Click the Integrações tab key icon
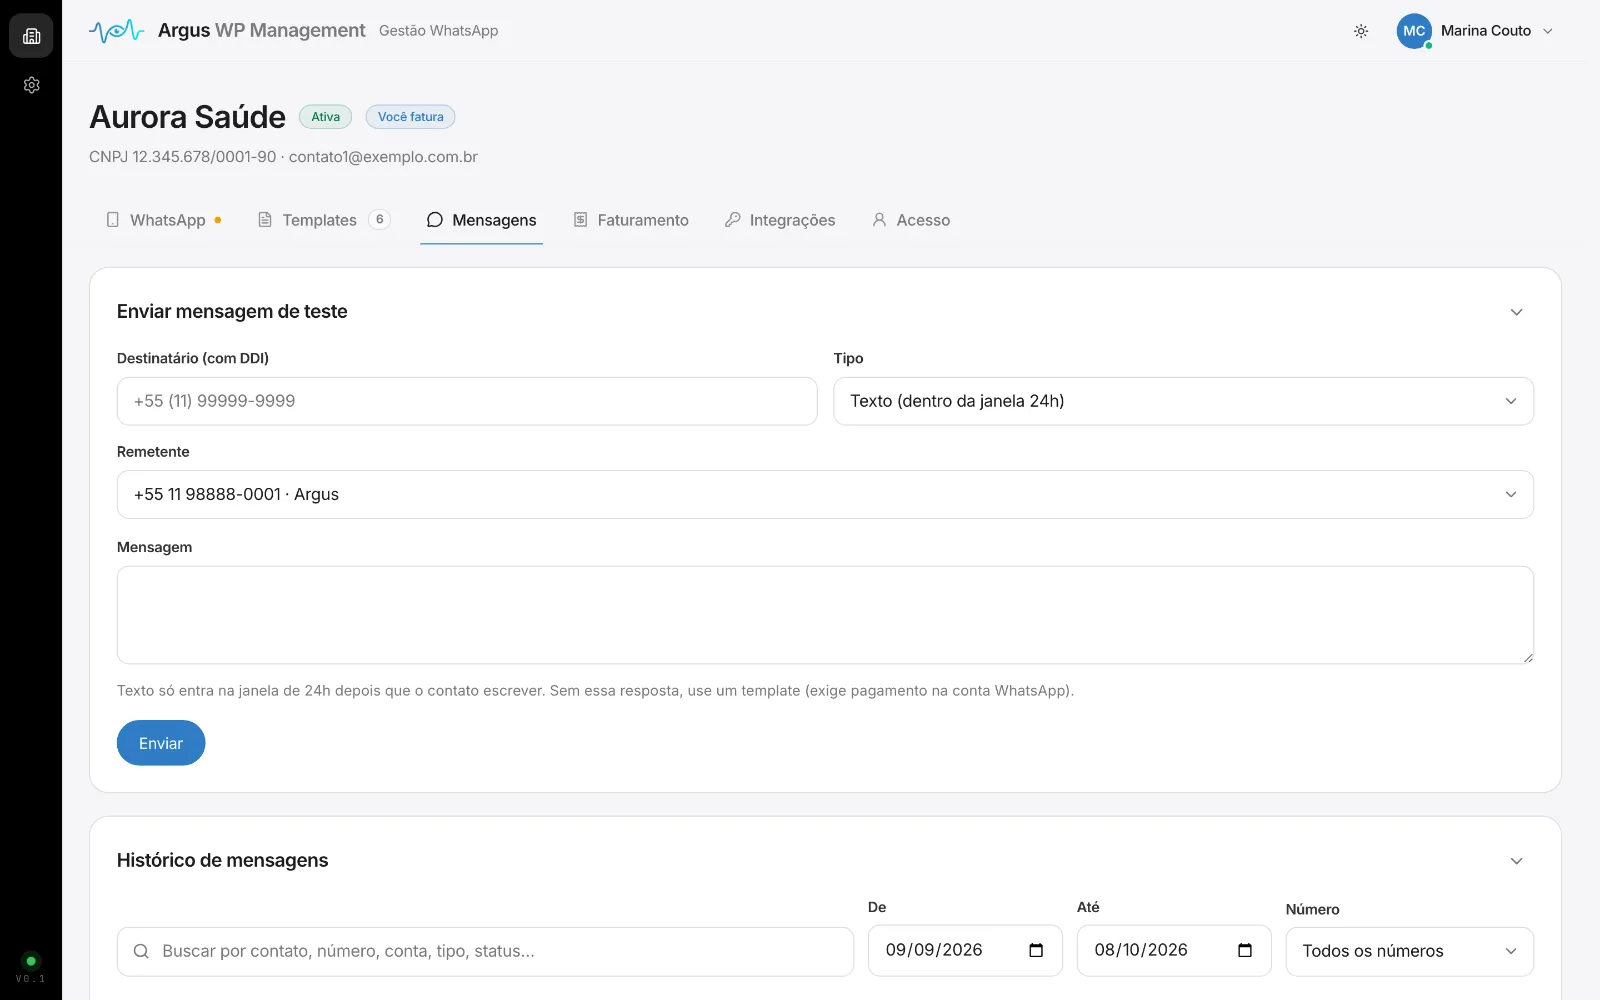 [733, 219]
